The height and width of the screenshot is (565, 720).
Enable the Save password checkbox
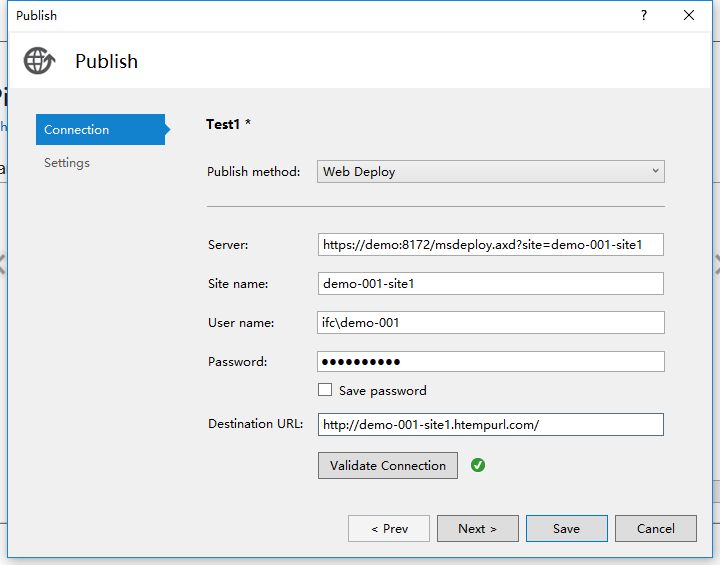(x=325, y=390)
